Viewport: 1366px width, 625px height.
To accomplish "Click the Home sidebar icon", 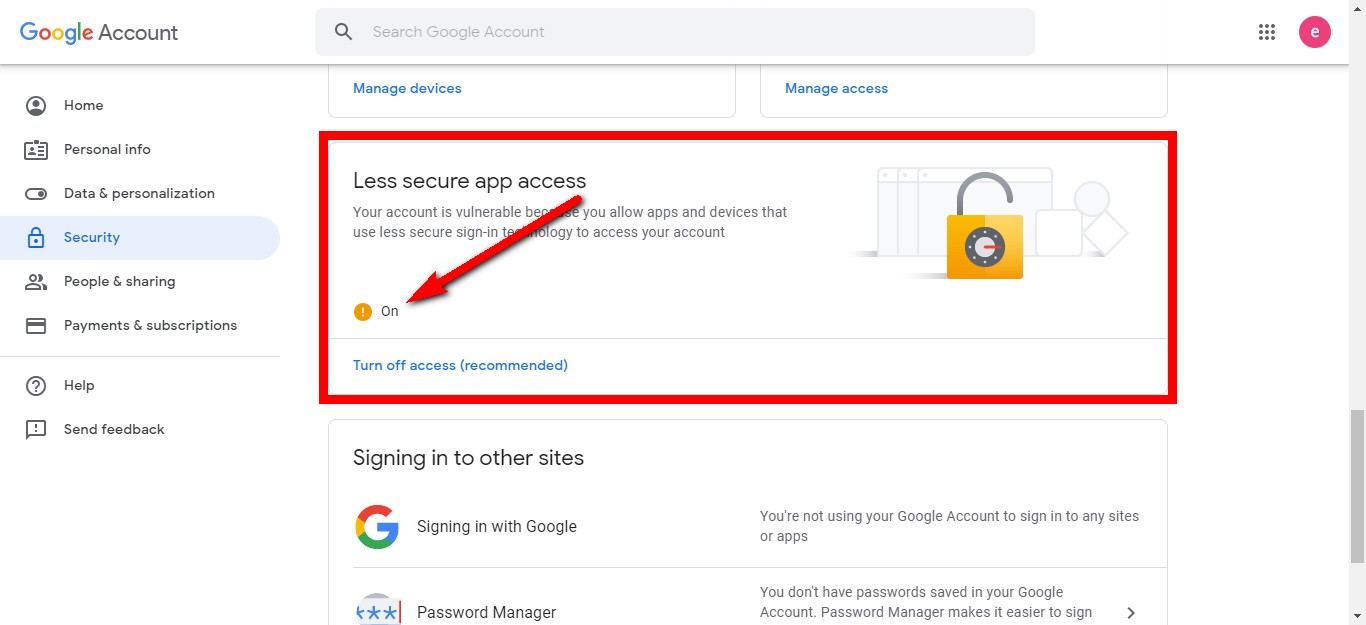I will tap(36, 105).
